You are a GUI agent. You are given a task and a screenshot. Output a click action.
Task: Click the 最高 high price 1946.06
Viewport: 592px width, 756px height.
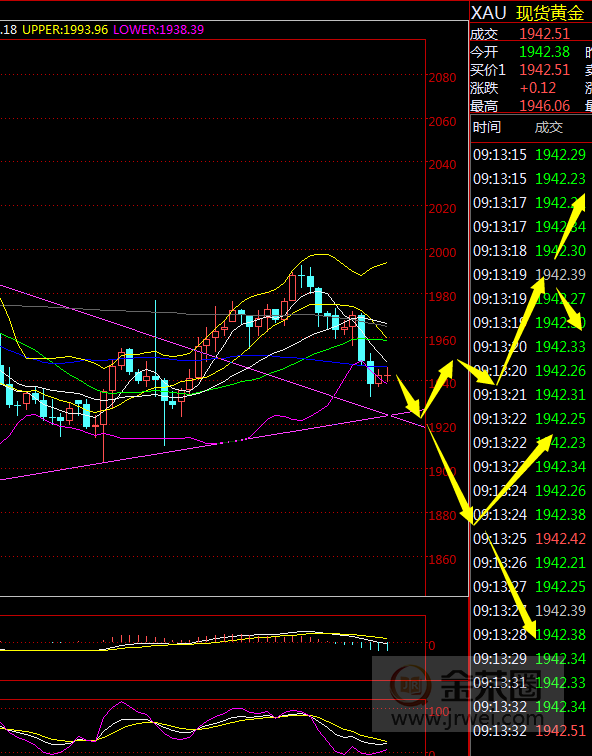coord(544,106)
